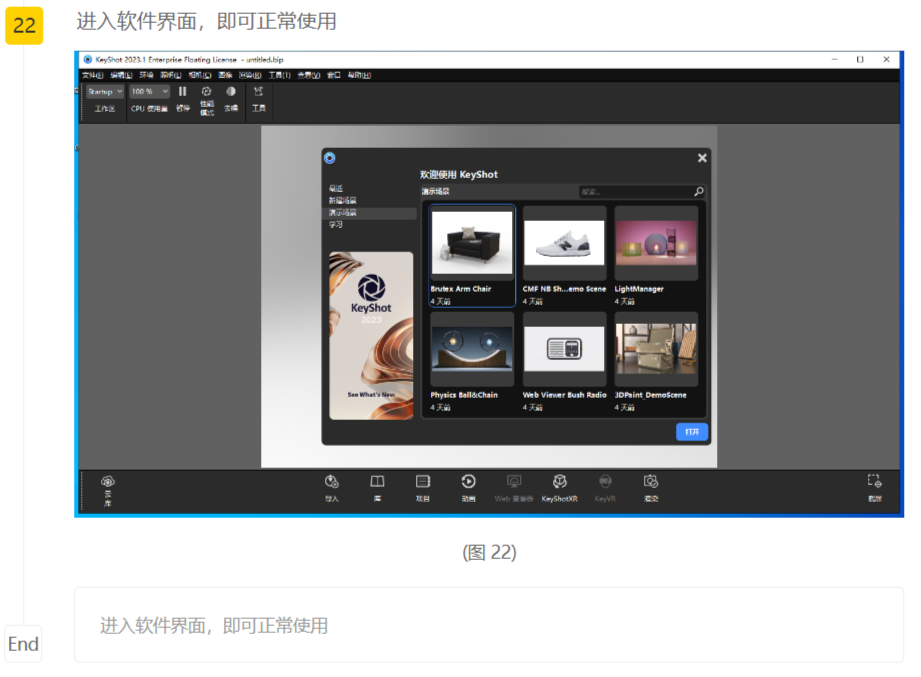The width and height of the screenshot is (921, 677).
Task: Open the 库 library panel icon
Action: (377, 481)
